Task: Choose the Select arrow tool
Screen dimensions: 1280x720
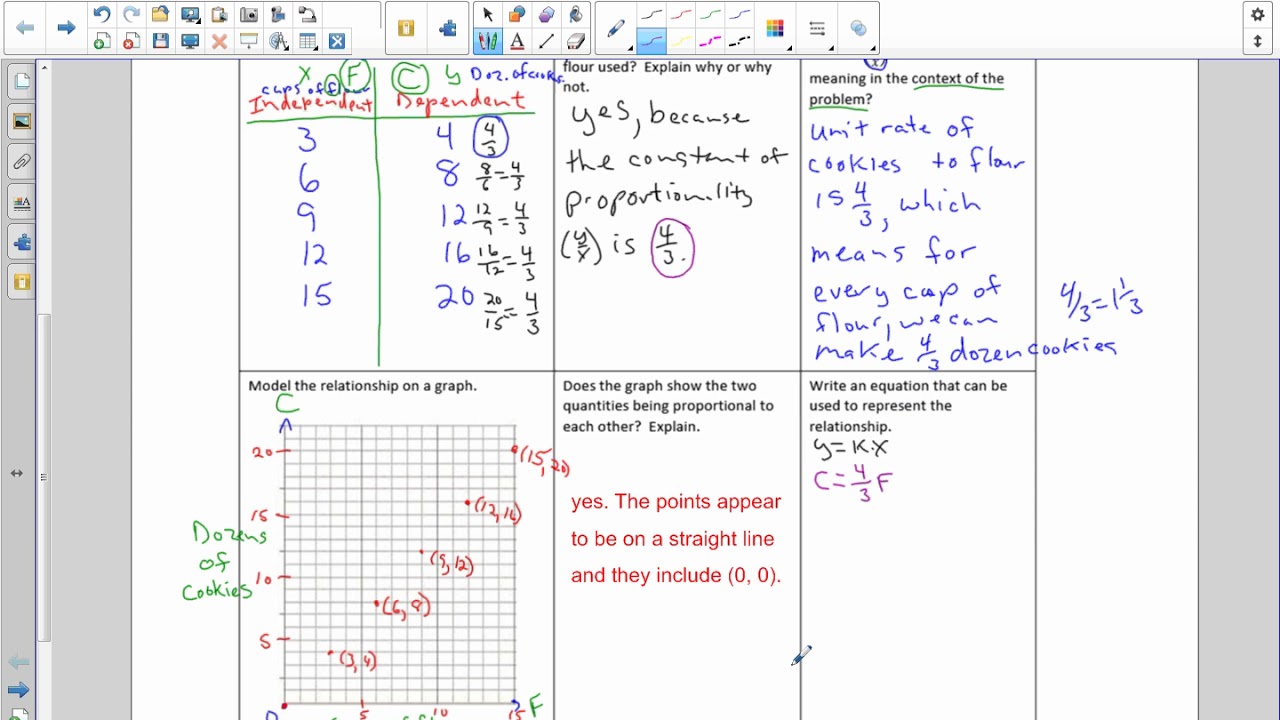Action: click(x=488, y=14)
